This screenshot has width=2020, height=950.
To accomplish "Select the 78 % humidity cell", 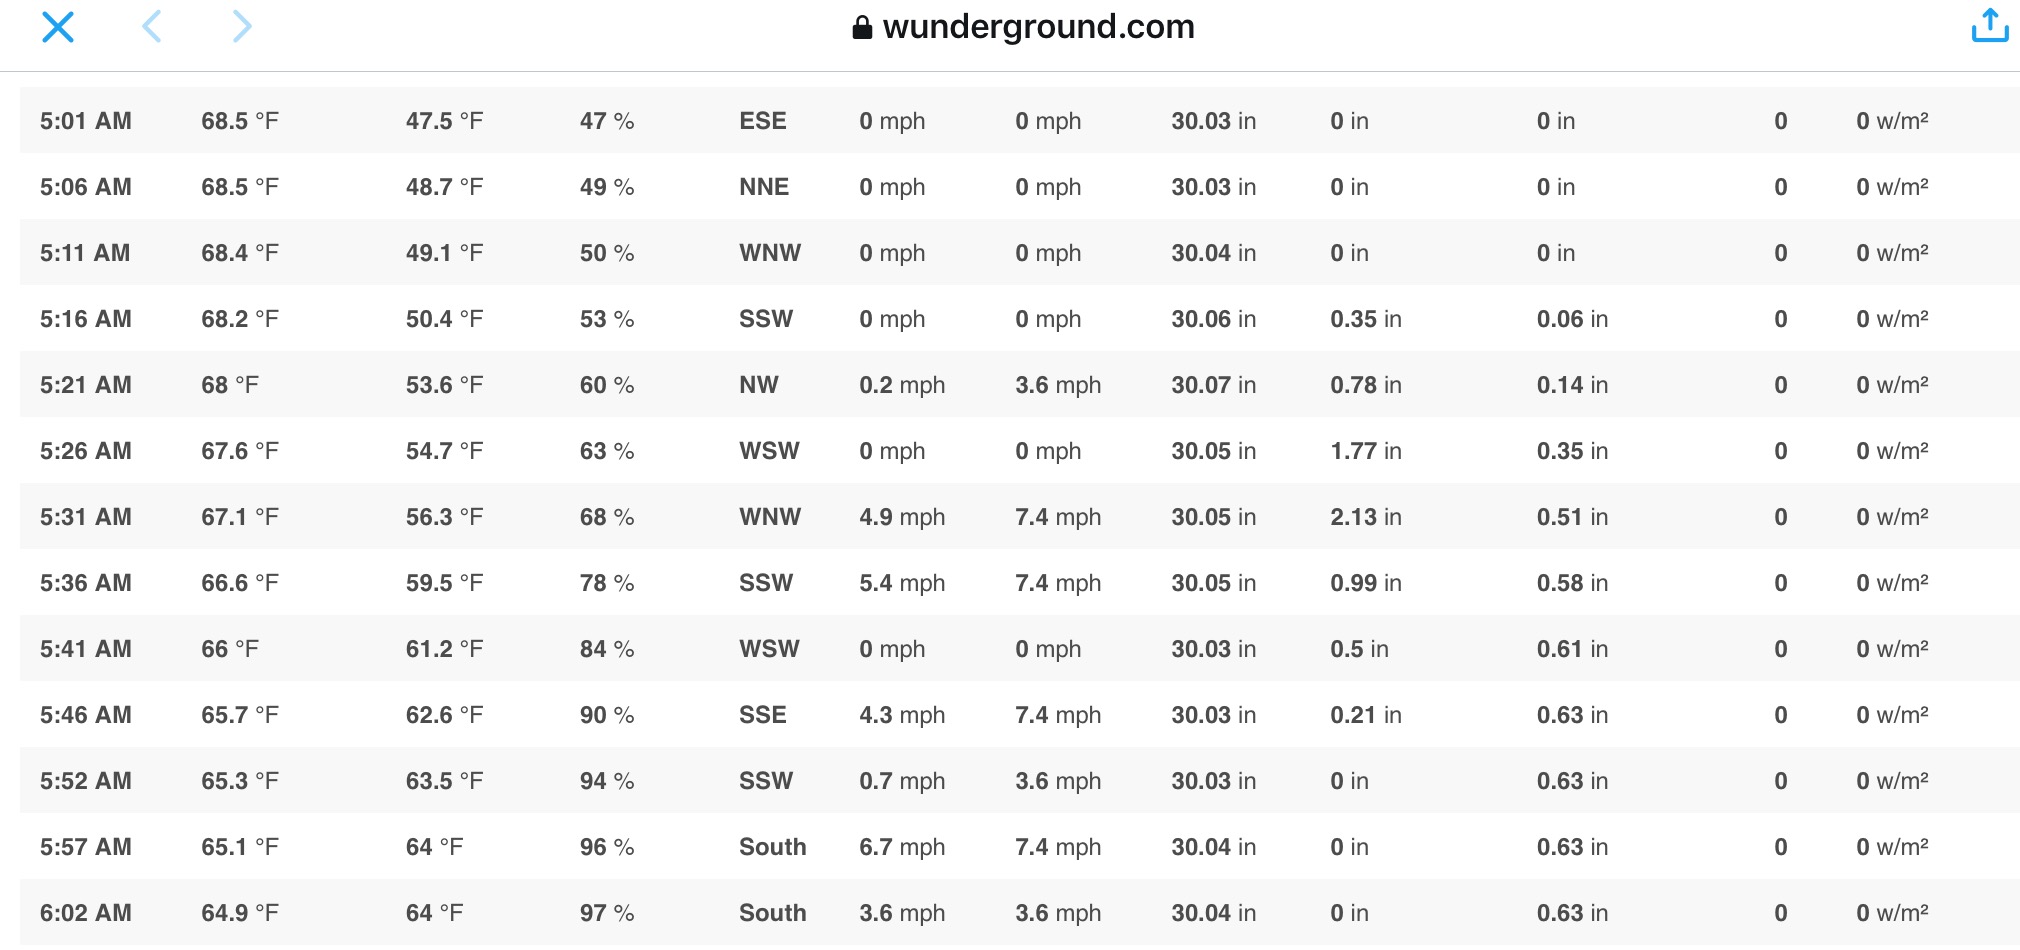I will pyautogui.click(x=607, y=583).
